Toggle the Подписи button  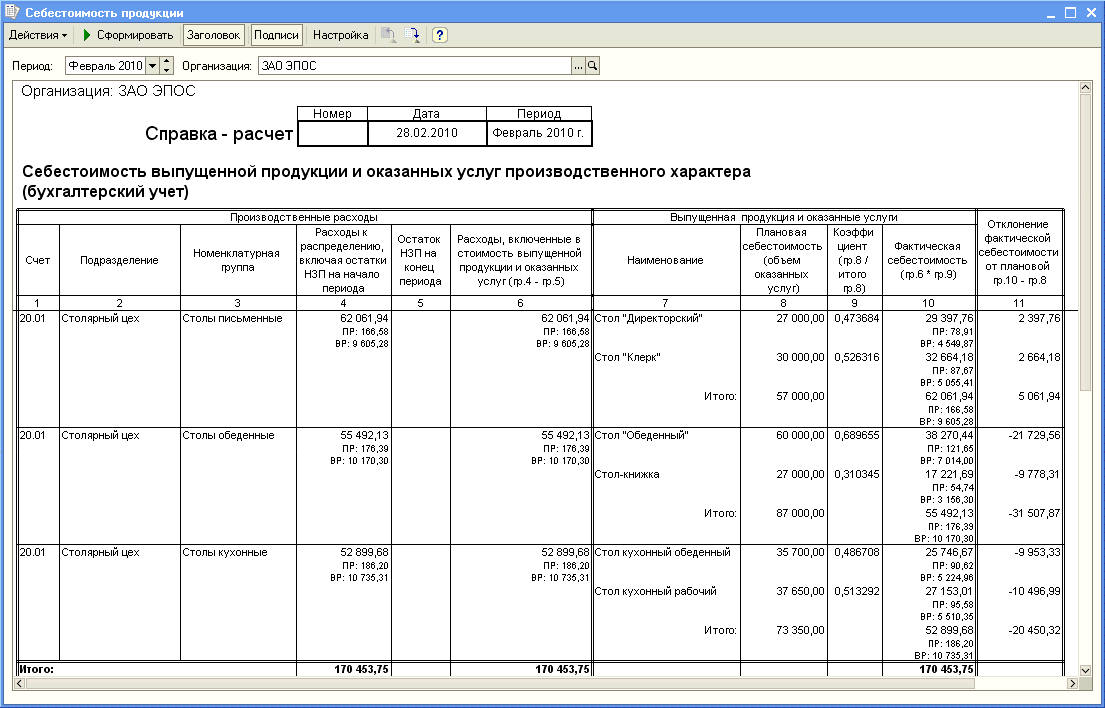[276, 35]
